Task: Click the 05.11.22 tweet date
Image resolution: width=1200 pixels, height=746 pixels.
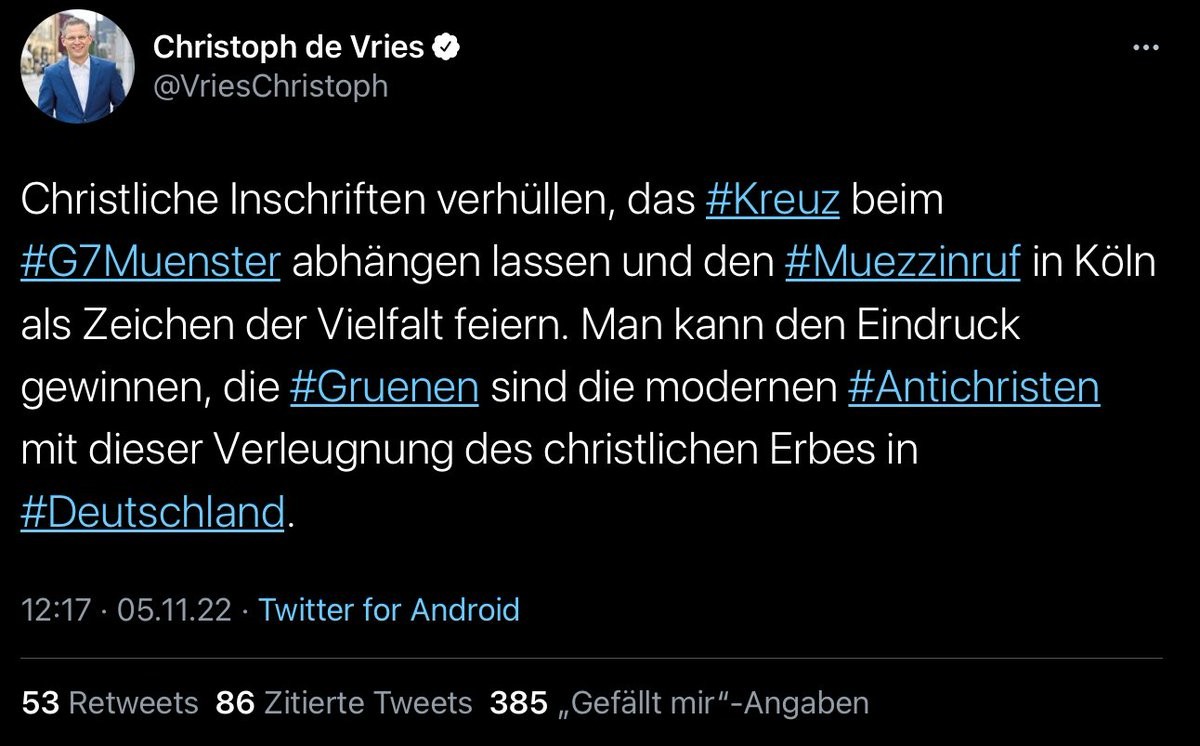Action: click(174, 609)
